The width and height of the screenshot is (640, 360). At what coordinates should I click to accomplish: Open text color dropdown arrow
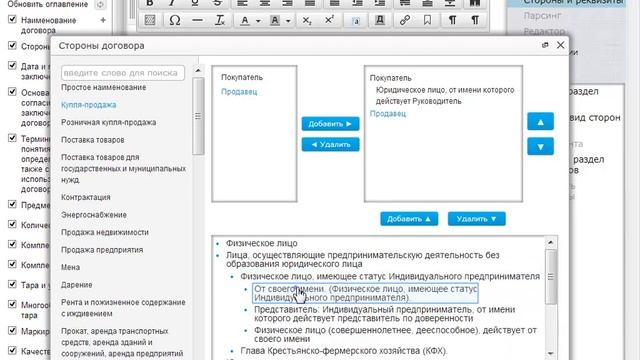point(258,21)
